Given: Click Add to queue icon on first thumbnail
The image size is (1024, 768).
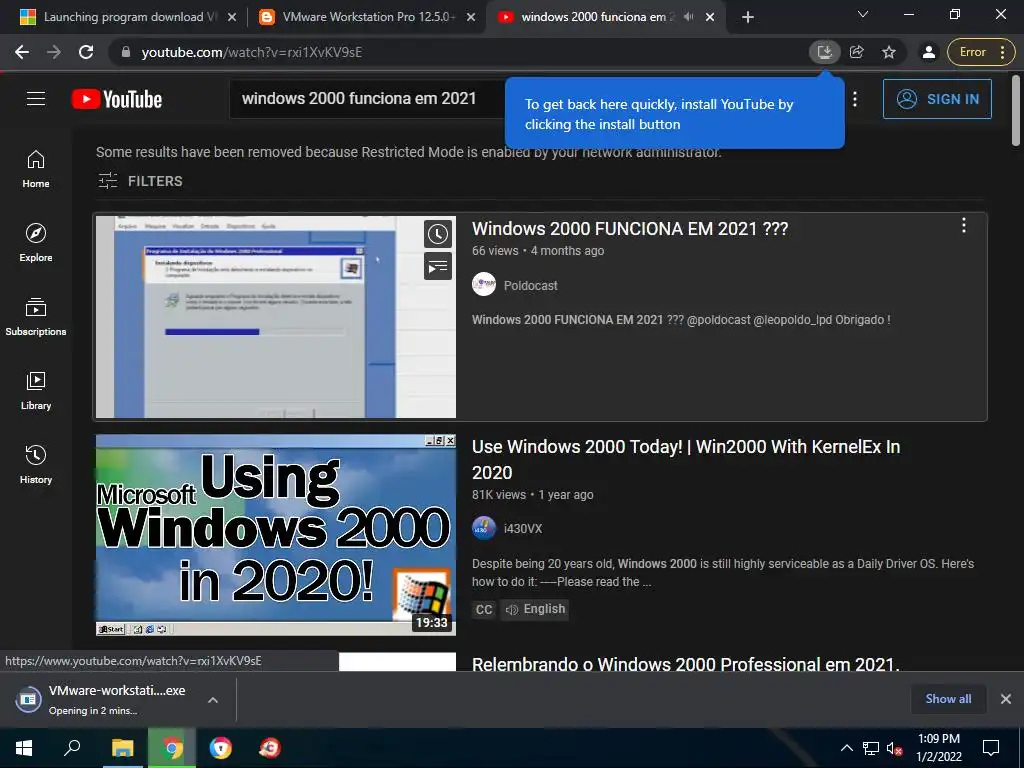Looking at the screenshot, I should pos(438,266).
